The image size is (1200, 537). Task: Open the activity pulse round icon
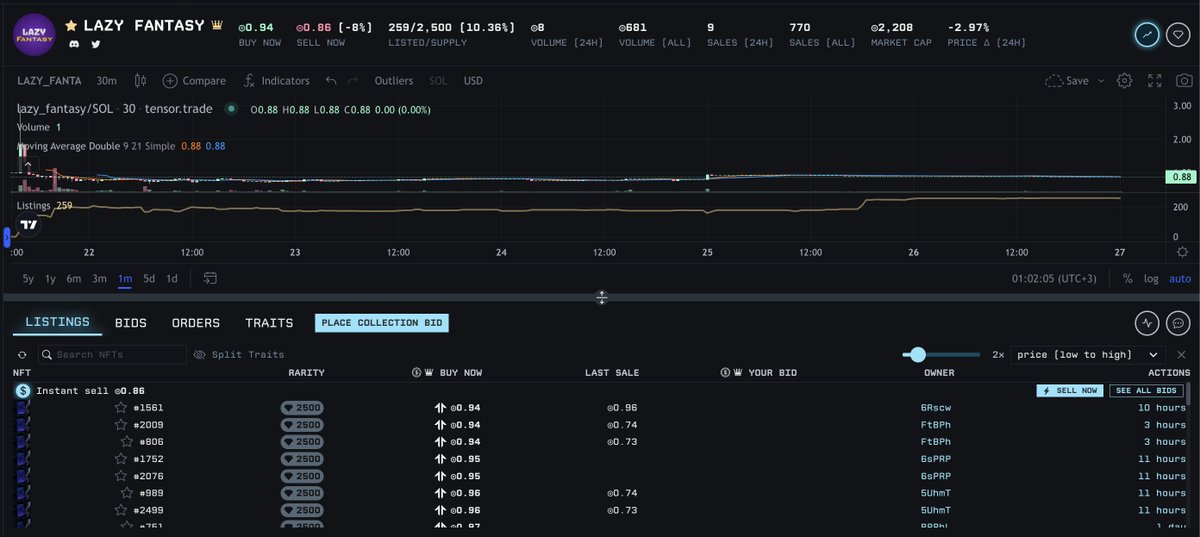pos(1147,323)
